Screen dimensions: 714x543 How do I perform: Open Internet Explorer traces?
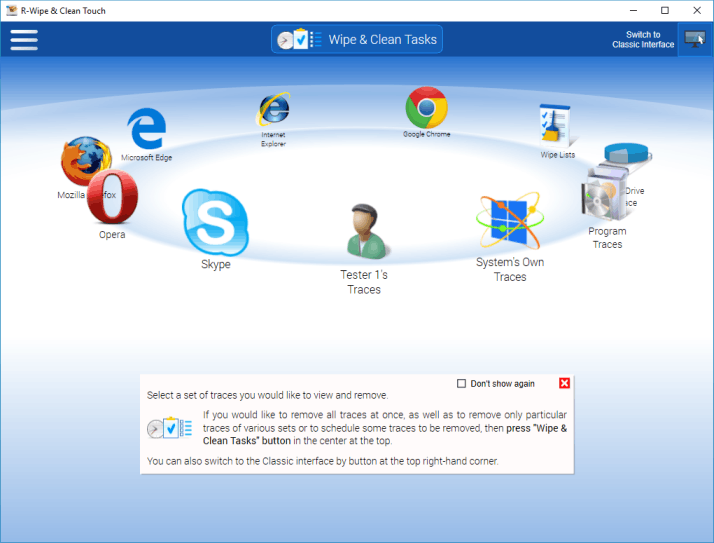(273, 110)
